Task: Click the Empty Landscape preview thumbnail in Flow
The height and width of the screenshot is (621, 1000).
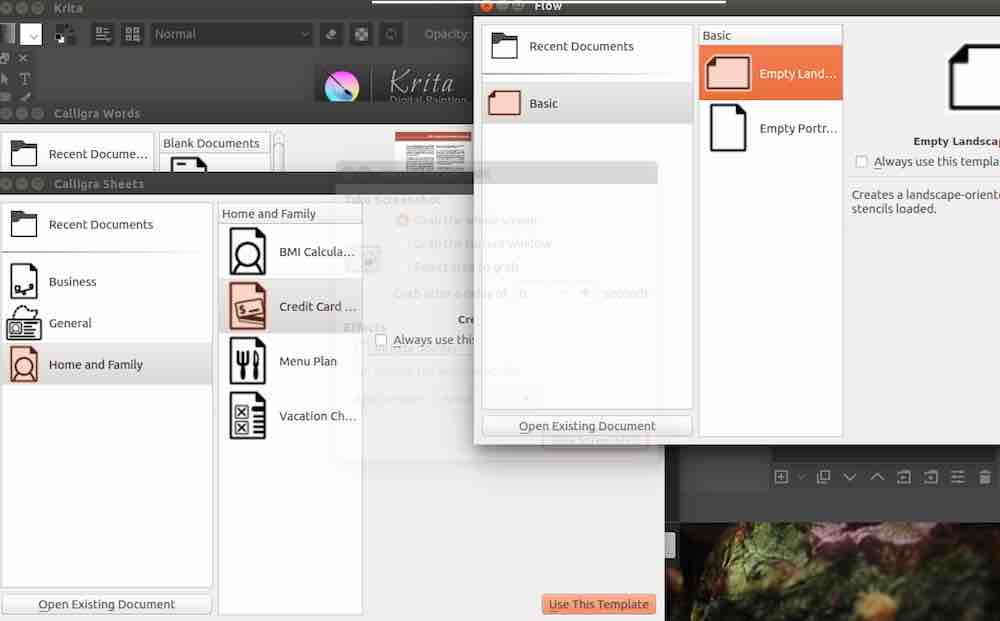Action: click(x=974, y=78)
